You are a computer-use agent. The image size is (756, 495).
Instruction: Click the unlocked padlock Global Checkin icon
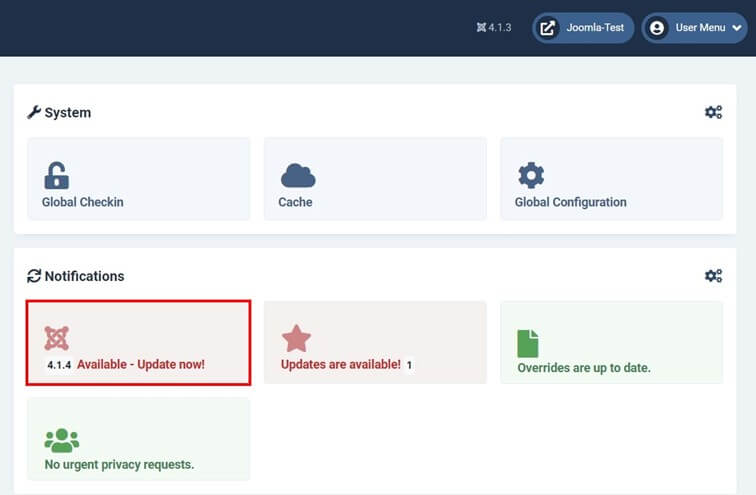click(x=56, y=175)
